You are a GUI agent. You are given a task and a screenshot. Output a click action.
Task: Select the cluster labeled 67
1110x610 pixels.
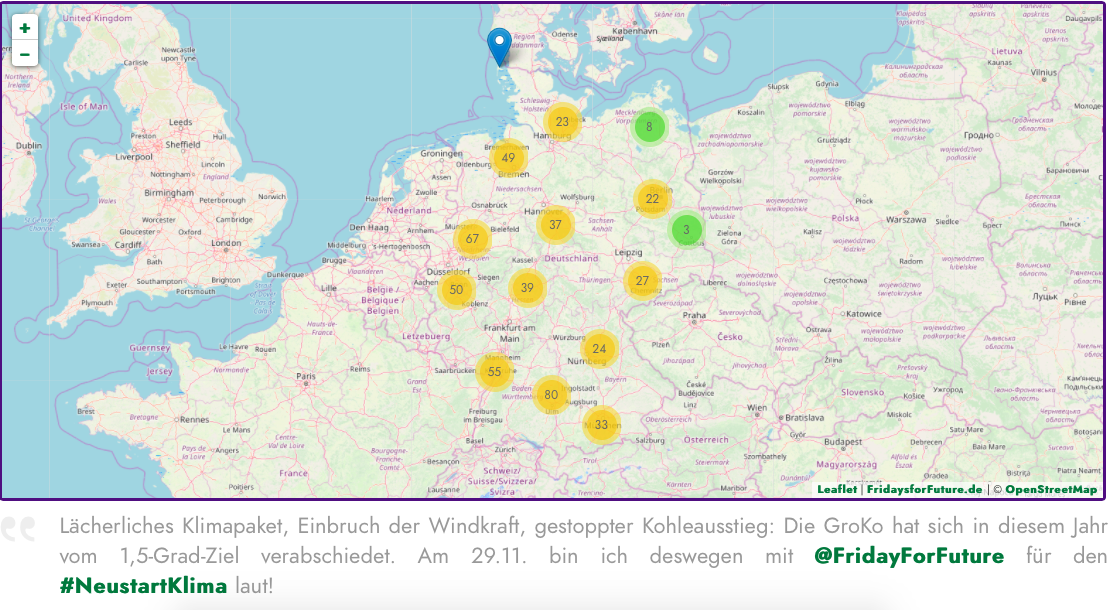tap(472, 239)
